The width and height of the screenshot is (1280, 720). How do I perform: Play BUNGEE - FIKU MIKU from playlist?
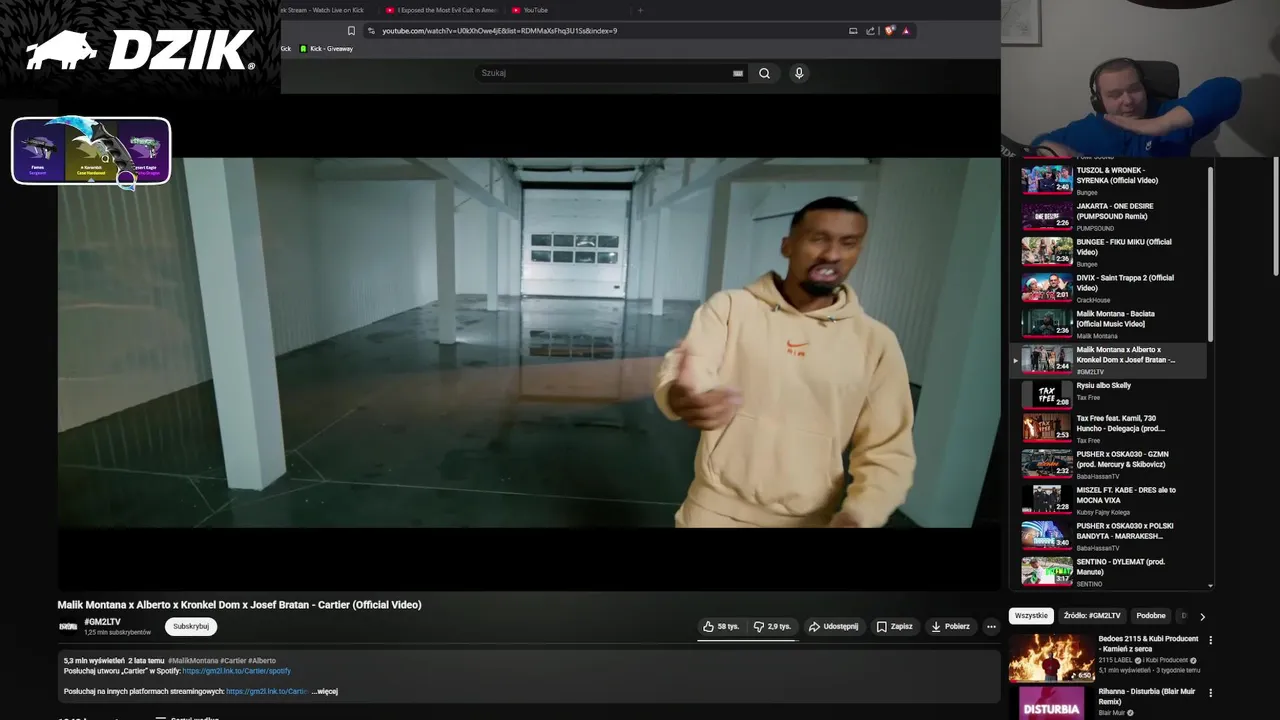1113,252
